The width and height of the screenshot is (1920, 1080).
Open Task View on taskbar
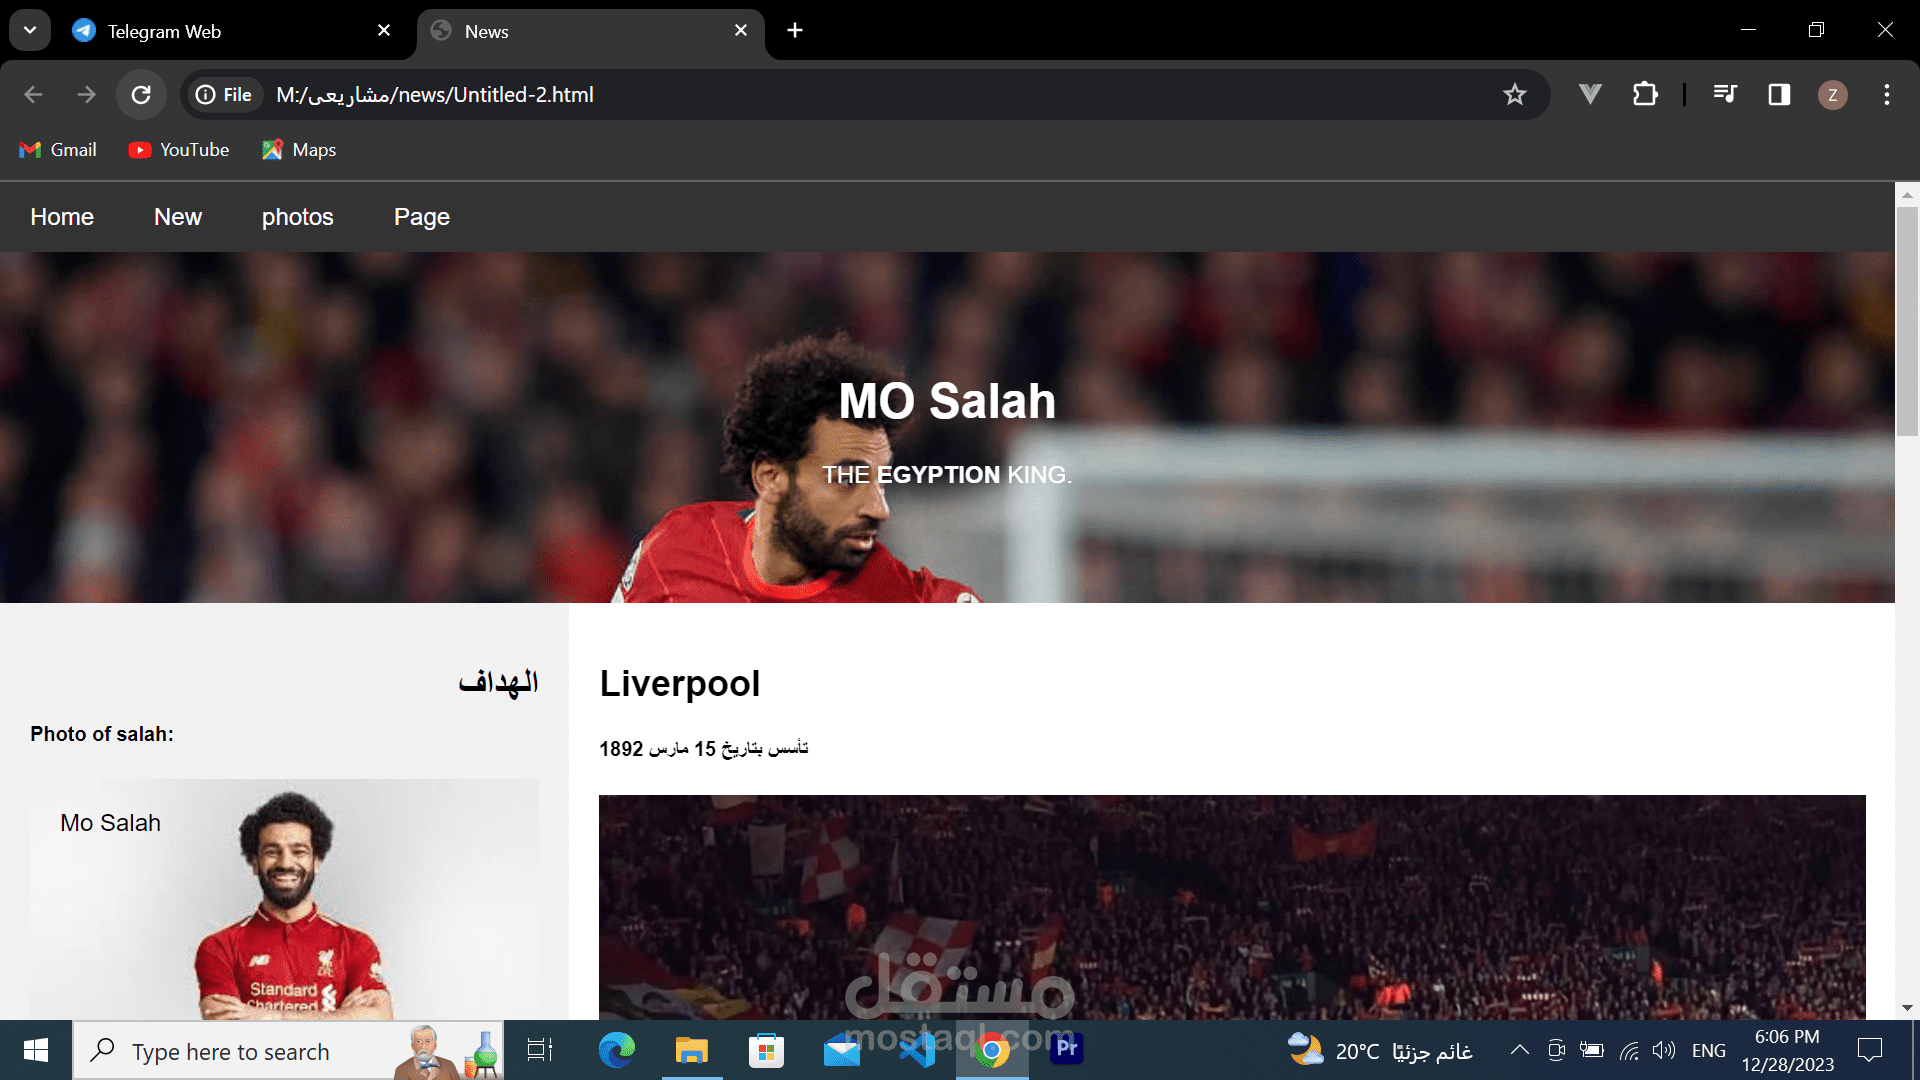(540, 1050)
